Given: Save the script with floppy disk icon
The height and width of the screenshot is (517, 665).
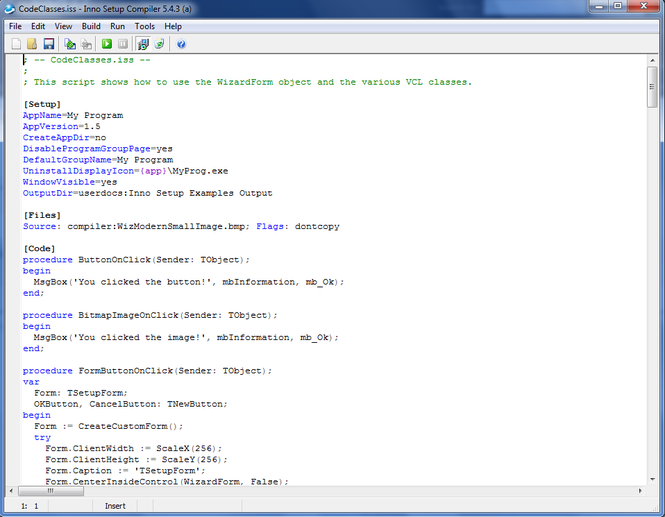Looking at the screenshot, I should pyautogui.click(x=49, y=44).
